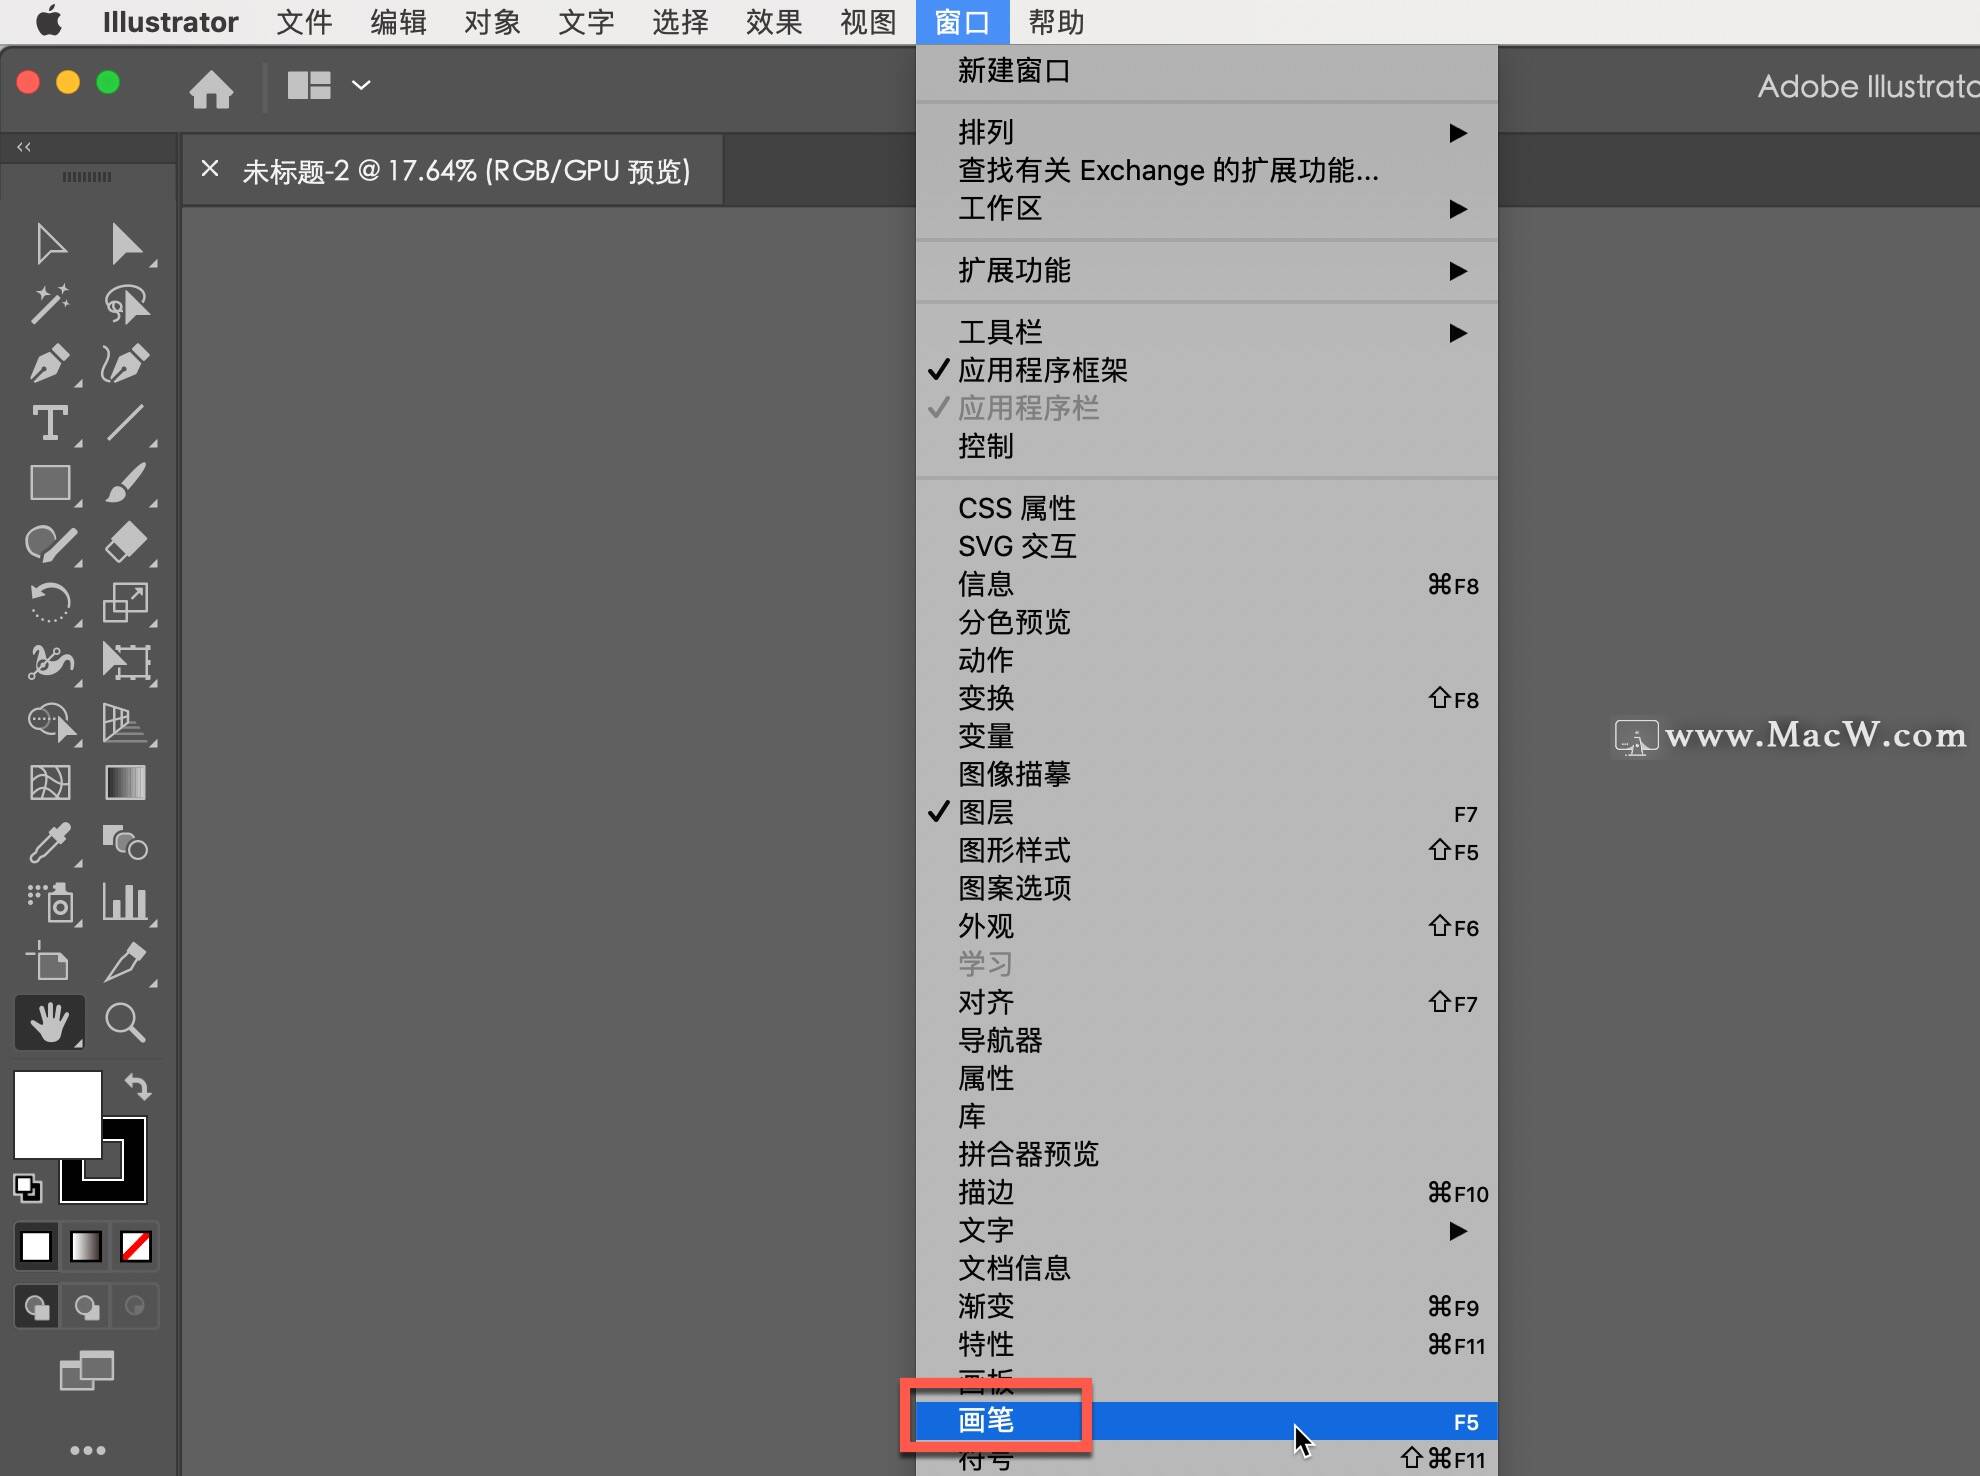Open the 效果 menu
Image resolution: width=1980 pixels, height=1476 pixels.
tap(774, 22)
